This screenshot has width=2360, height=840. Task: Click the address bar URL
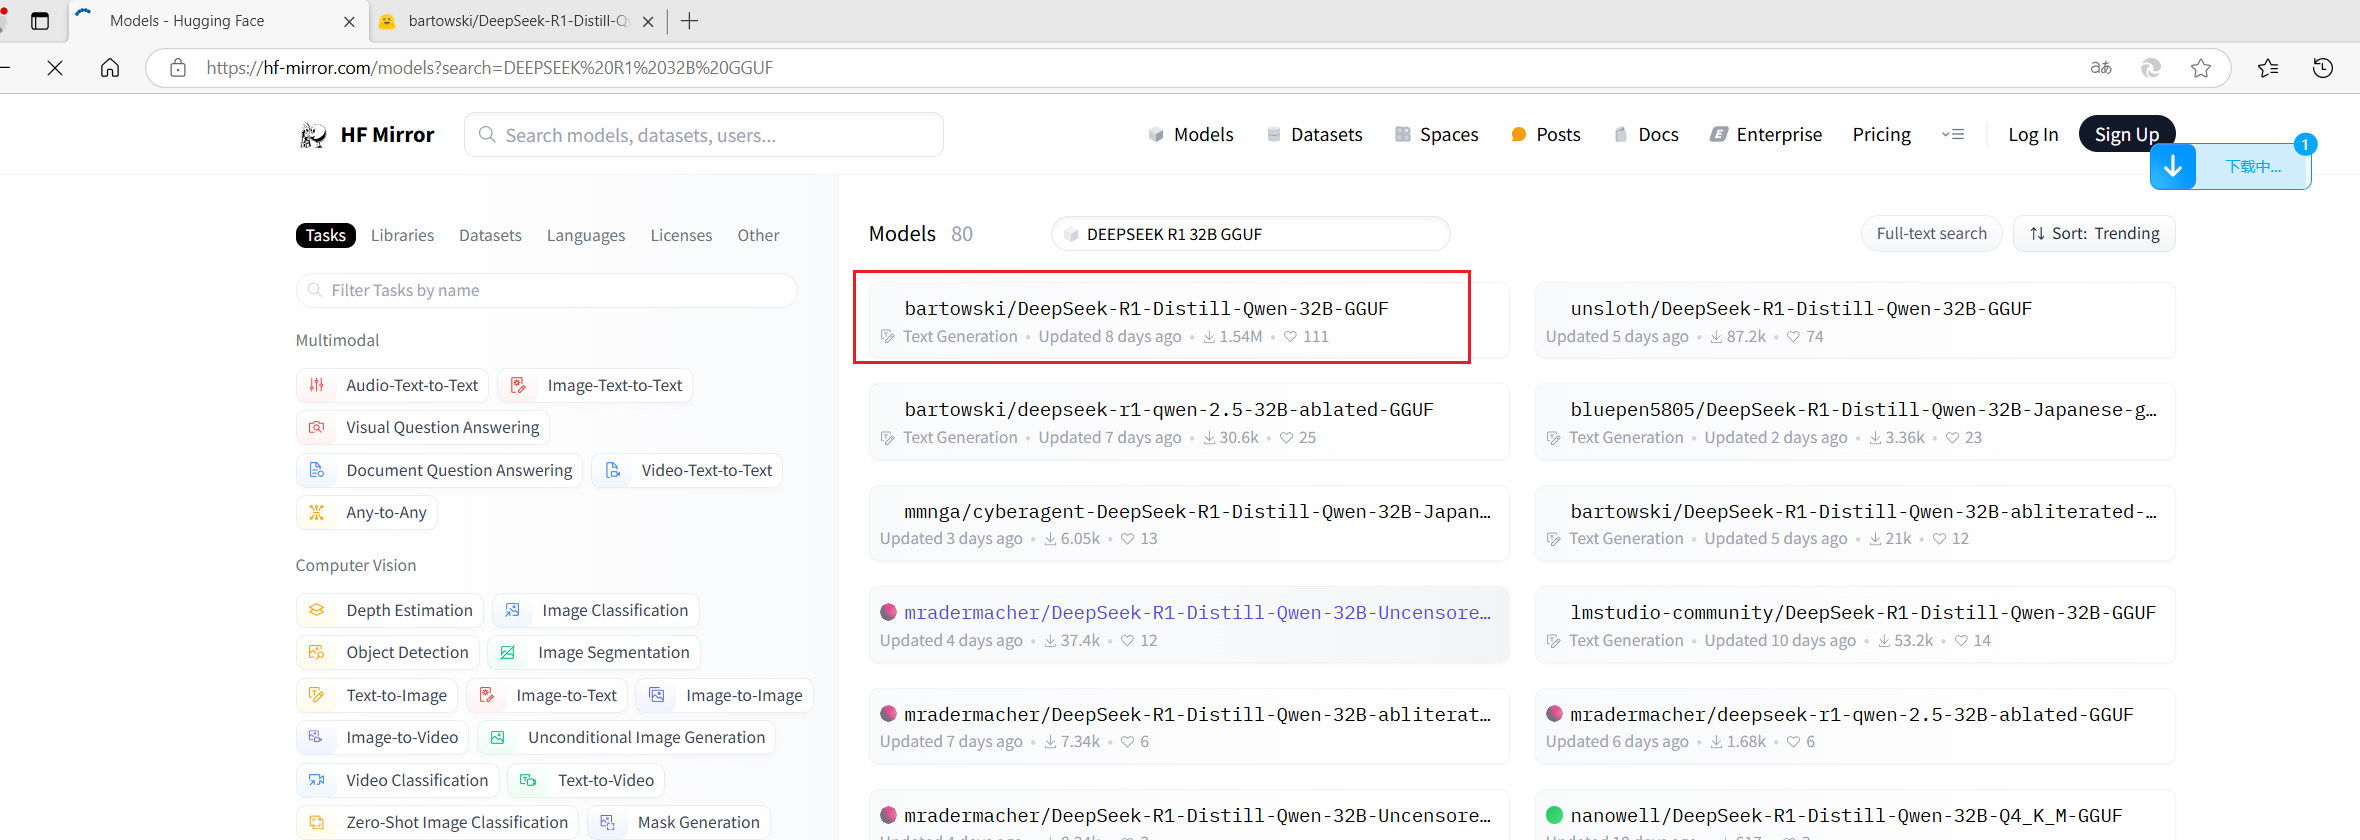490,68
